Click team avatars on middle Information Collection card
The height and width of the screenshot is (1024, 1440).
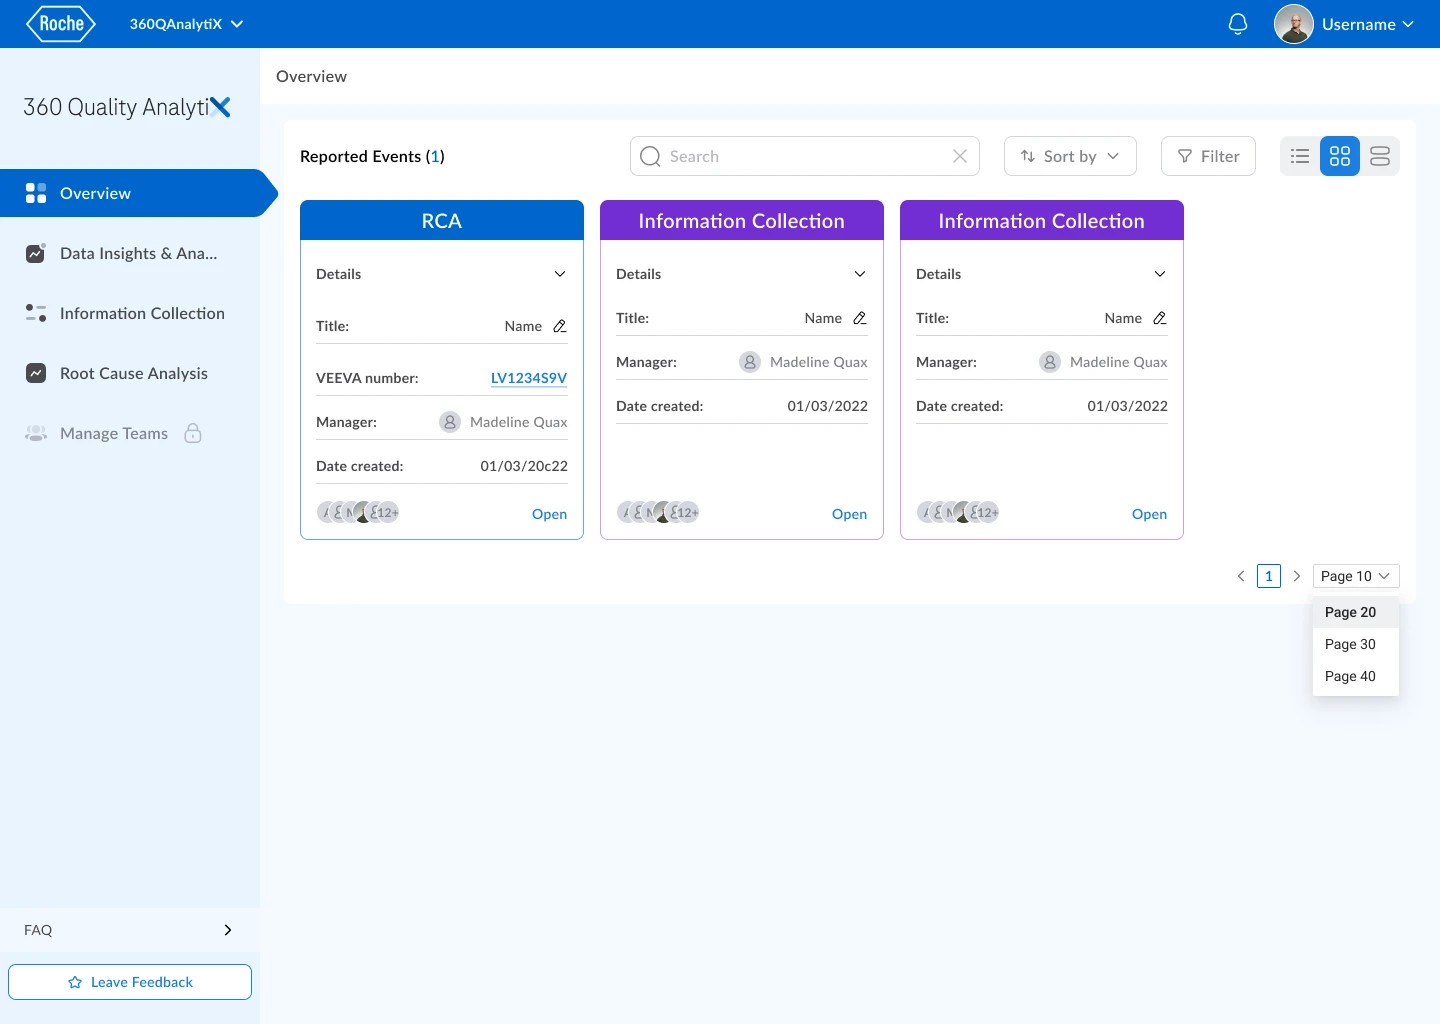[658, 513]
